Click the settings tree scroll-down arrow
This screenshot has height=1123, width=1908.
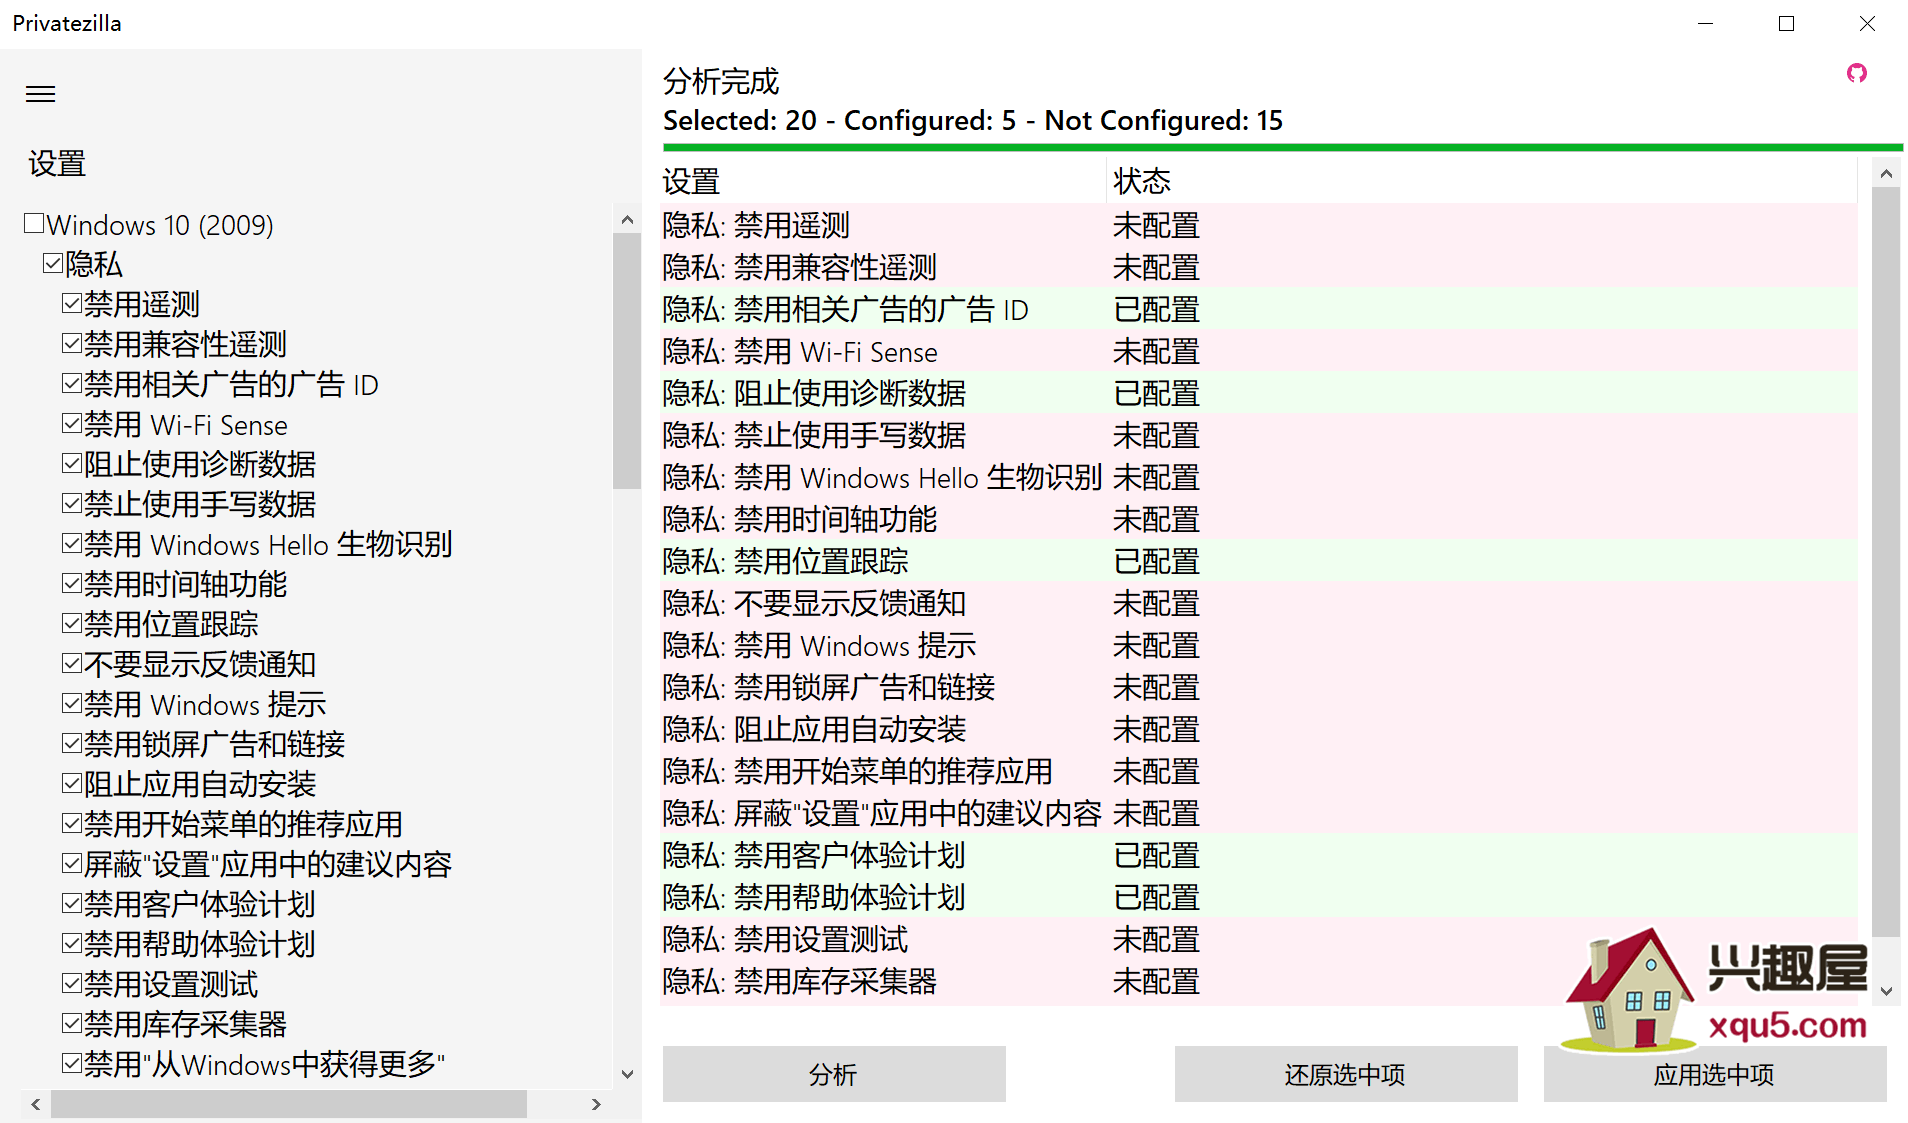[x=627, y=1075]
